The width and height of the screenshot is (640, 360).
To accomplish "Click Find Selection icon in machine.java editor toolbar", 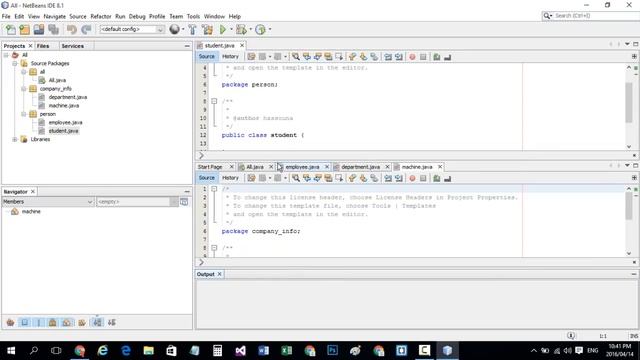I will click(296, 178).
